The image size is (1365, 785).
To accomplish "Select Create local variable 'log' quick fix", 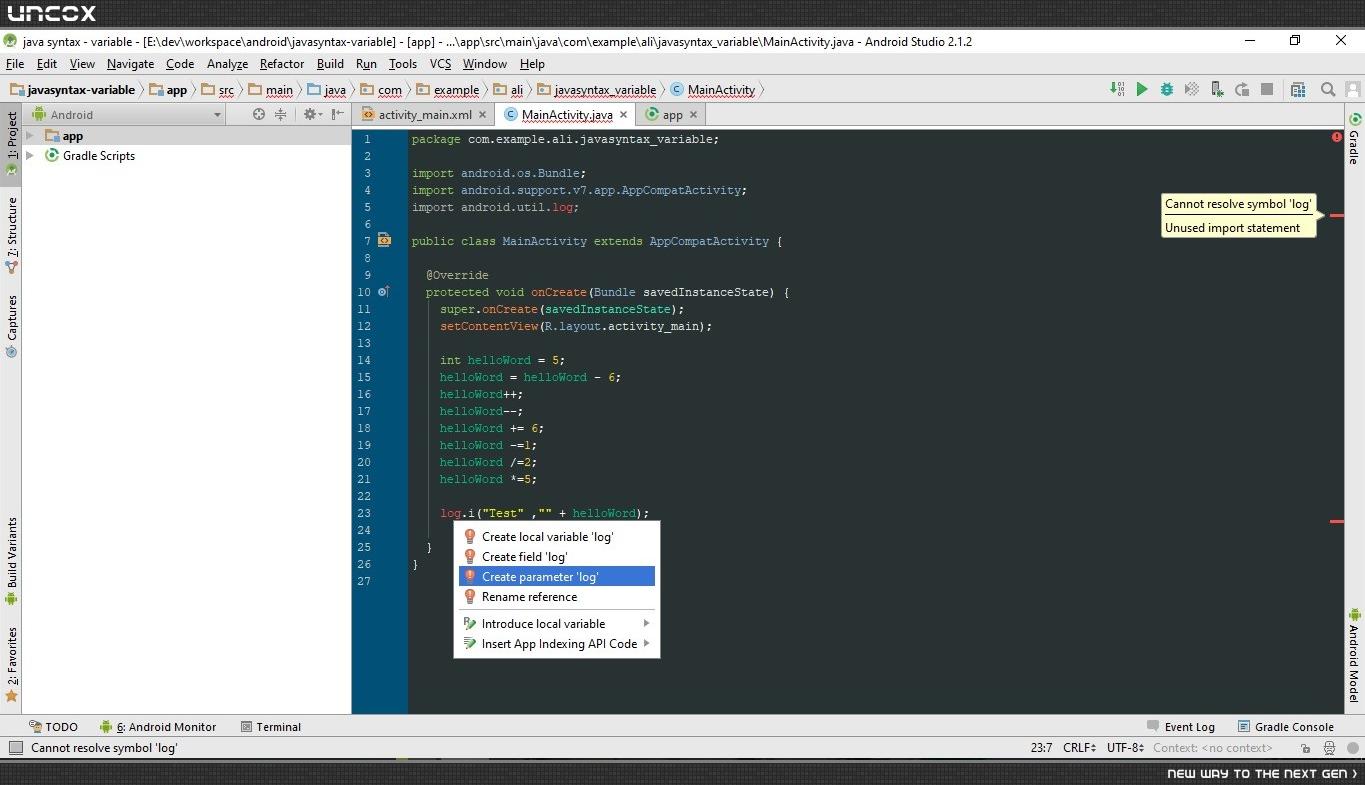I will tap(557, 537).
